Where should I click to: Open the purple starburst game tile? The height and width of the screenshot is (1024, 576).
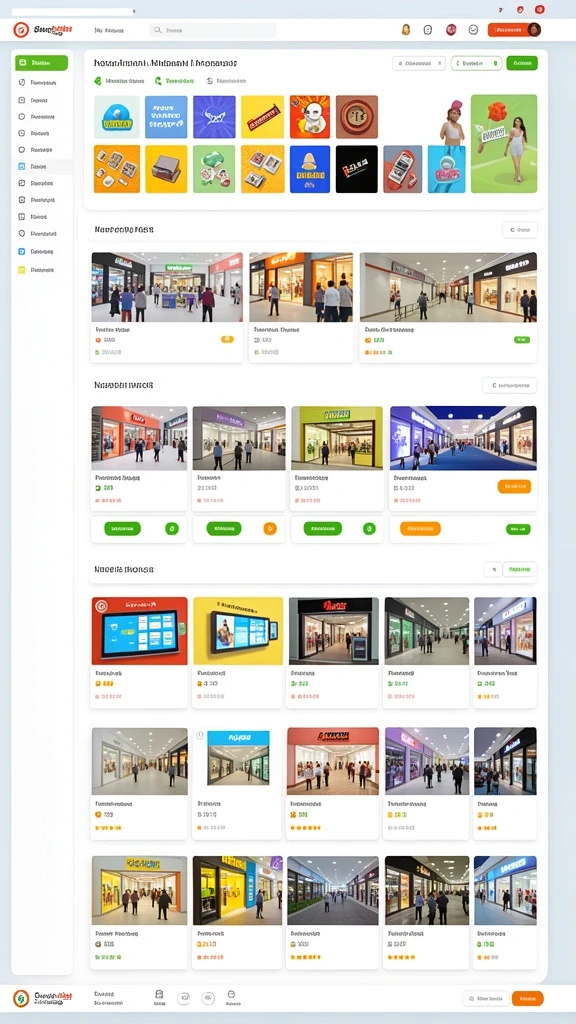214,117
